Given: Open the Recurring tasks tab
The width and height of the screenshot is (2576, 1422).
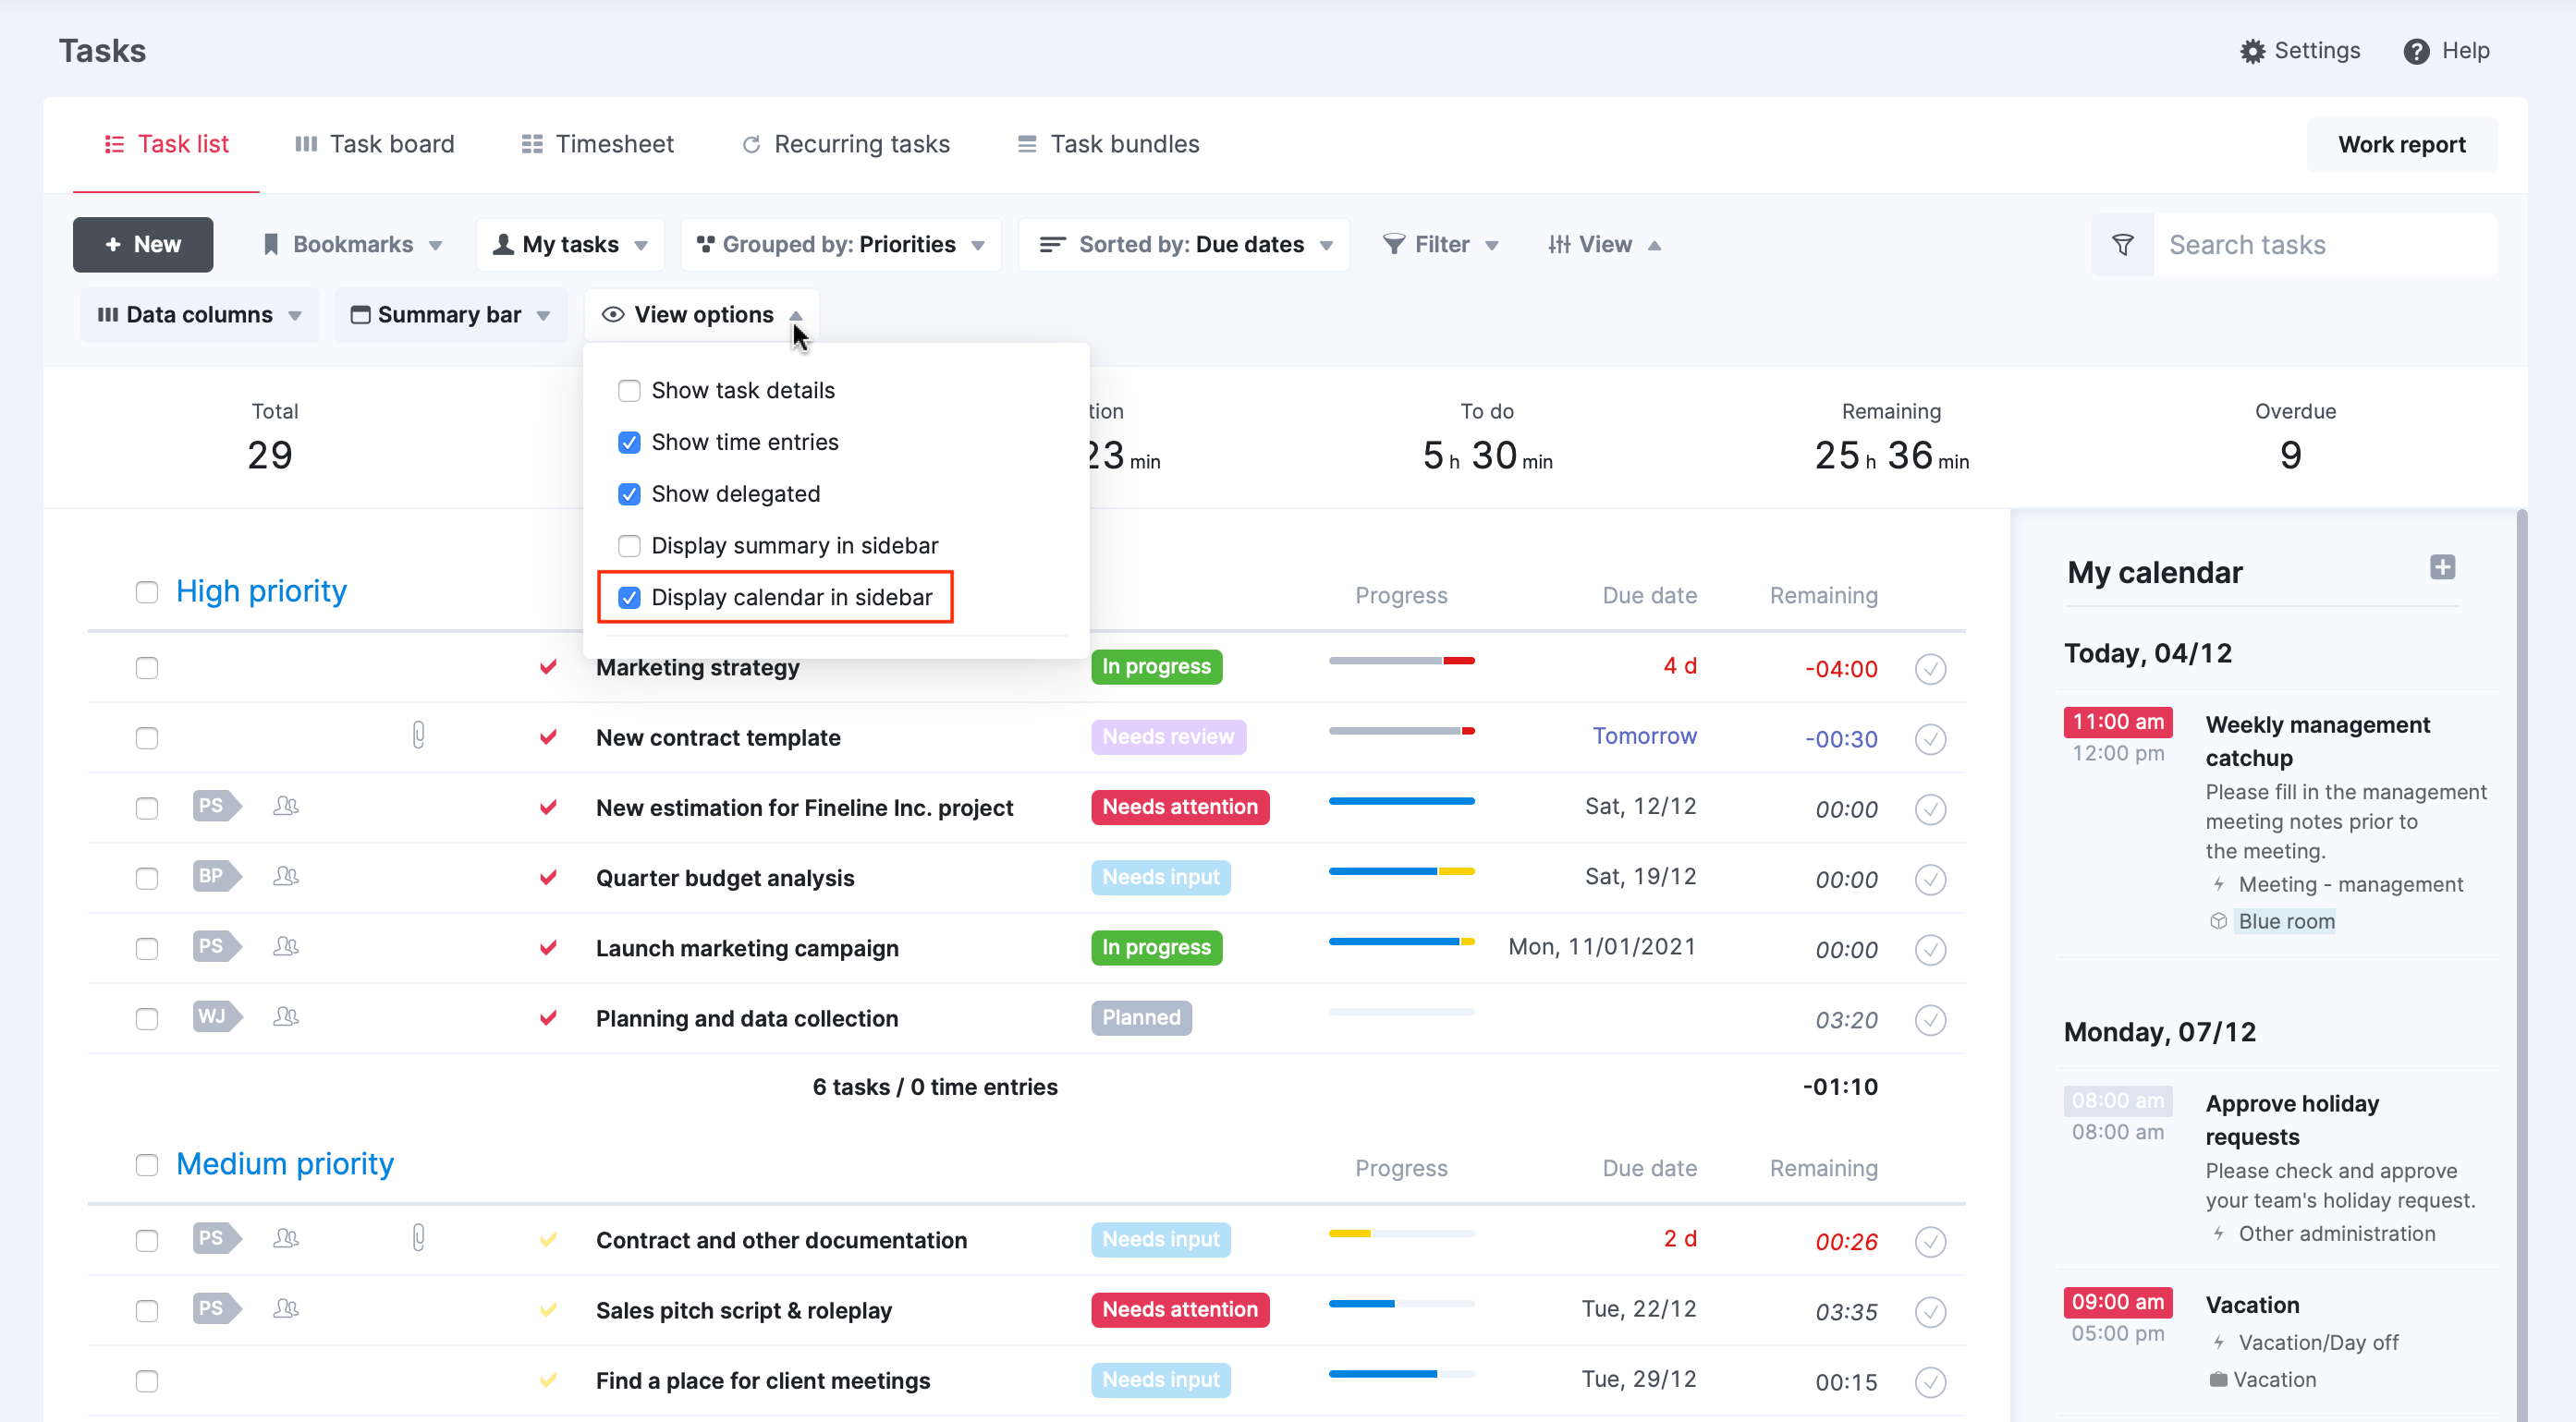Looking at the screenshot, I should coord(846,145).
